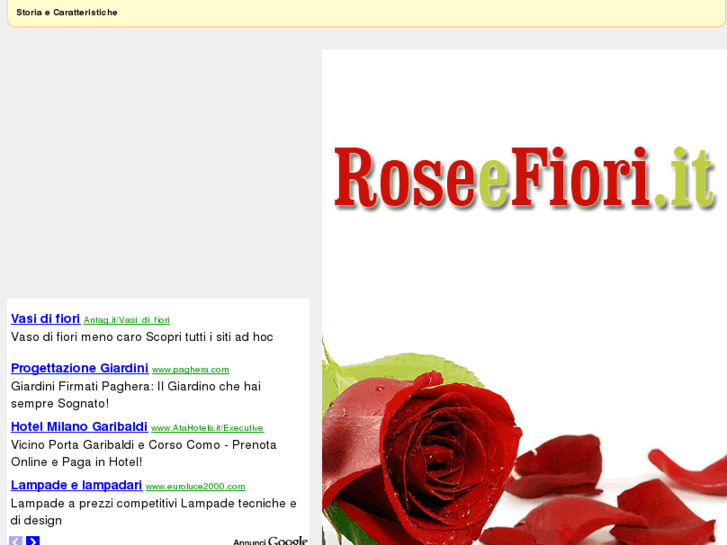Visit the Antag.it/Vasi_di_fiori URL link
Screen dimensions: 727x545
click(127, 320)
